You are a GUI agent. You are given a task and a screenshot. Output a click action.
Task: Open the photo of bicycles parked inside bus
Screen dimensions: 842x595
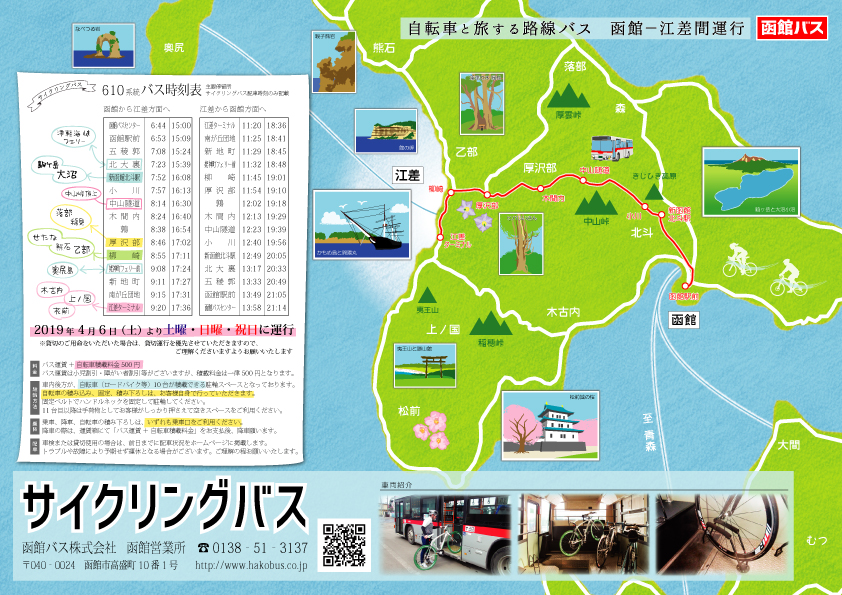click(583, 533)
